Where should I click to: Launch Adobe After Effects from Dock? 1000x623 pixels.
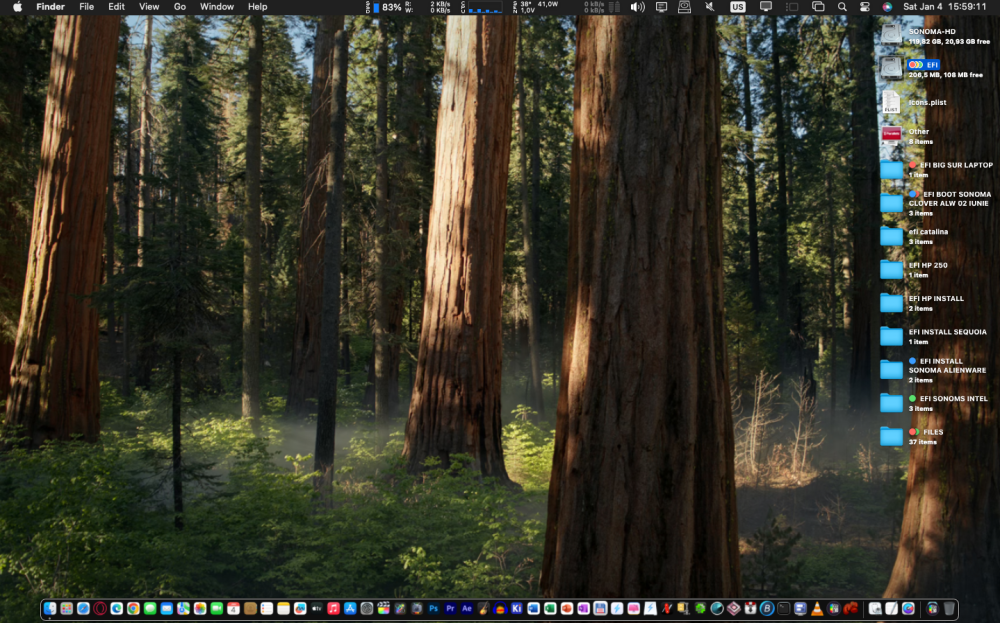pos(467,608)
